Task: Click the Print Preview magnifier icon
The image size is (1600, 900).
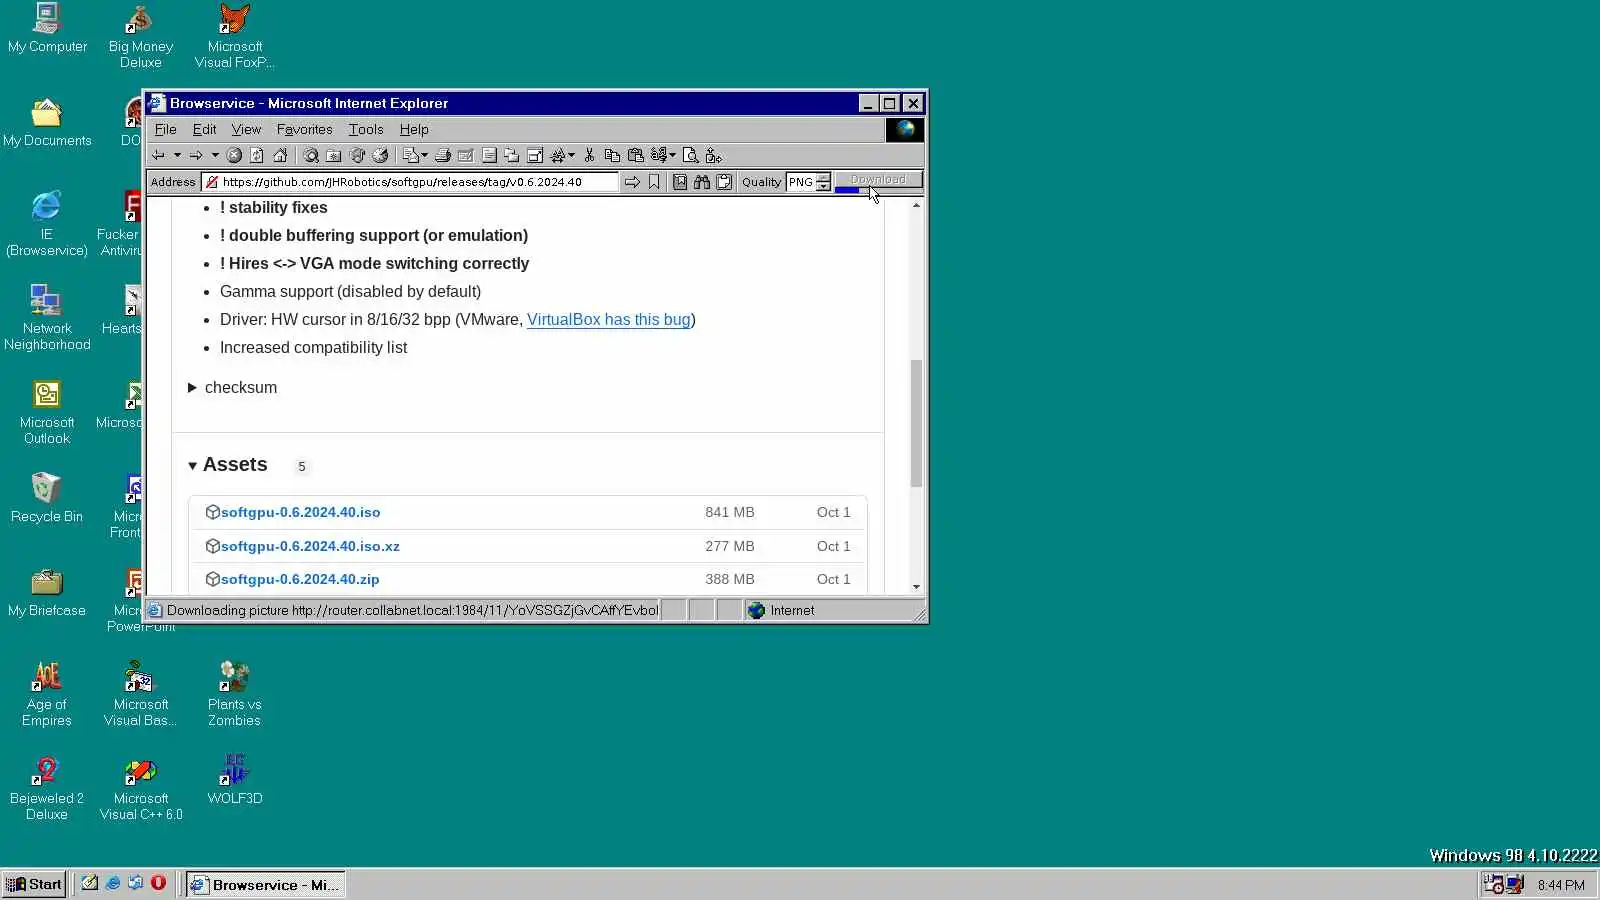Action: coord(691,155)
